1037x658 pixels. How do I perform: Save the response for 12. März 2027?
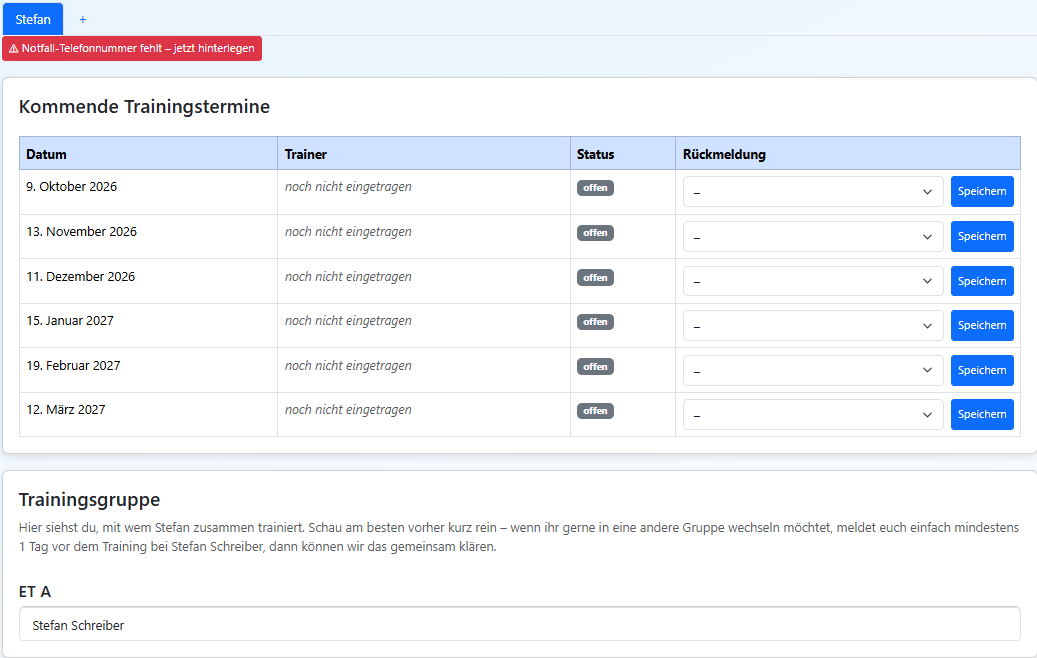pyautogui.click(x=982, y=415)
